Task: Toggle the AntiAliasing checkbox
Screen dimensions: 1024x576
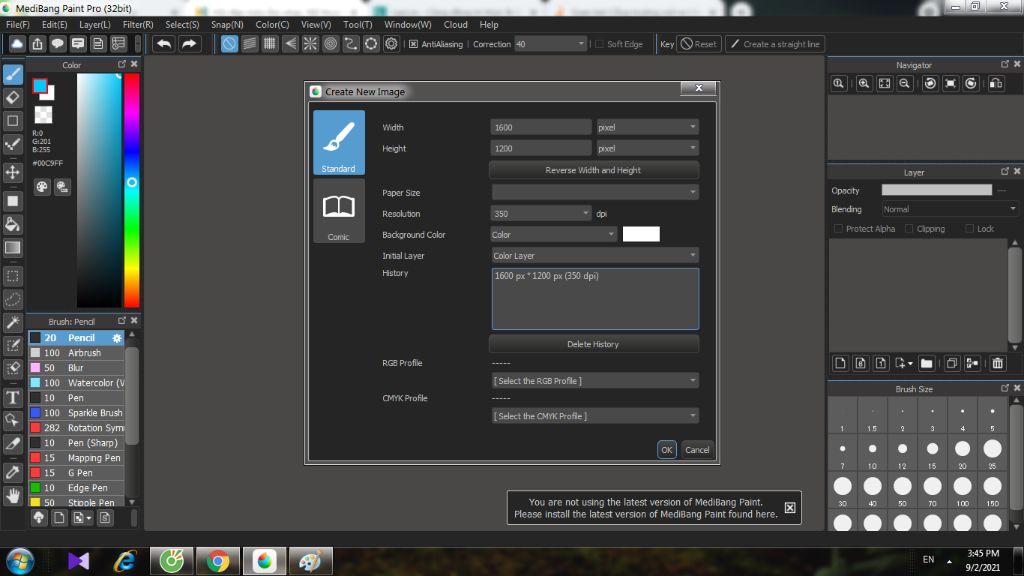Action: tap(413, 44)
